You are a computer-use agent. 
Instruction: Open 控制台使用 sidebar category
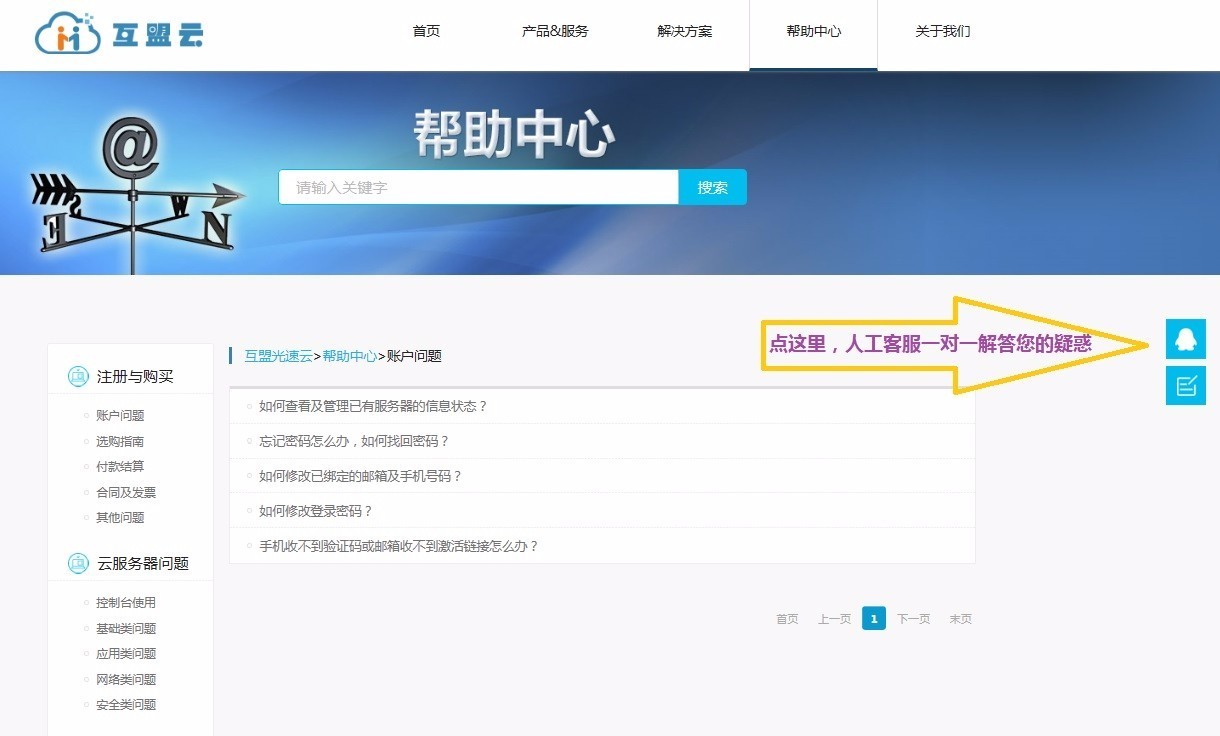coord(126,603)
